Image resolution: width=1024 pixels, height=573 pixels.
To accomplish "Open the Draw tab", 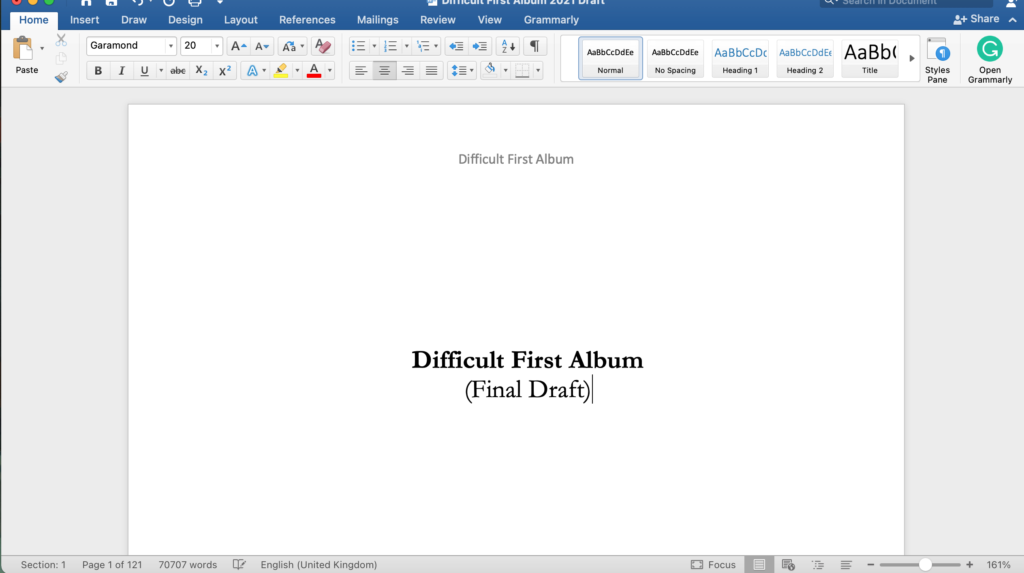I will point(134,20).
